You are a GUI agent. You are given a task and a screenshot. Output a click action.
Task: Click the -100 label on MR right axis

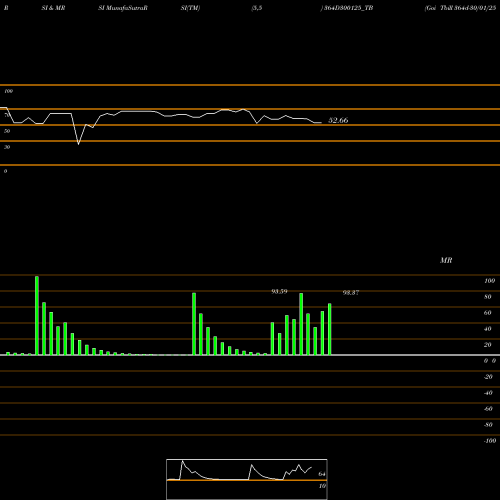click(490, 441)
